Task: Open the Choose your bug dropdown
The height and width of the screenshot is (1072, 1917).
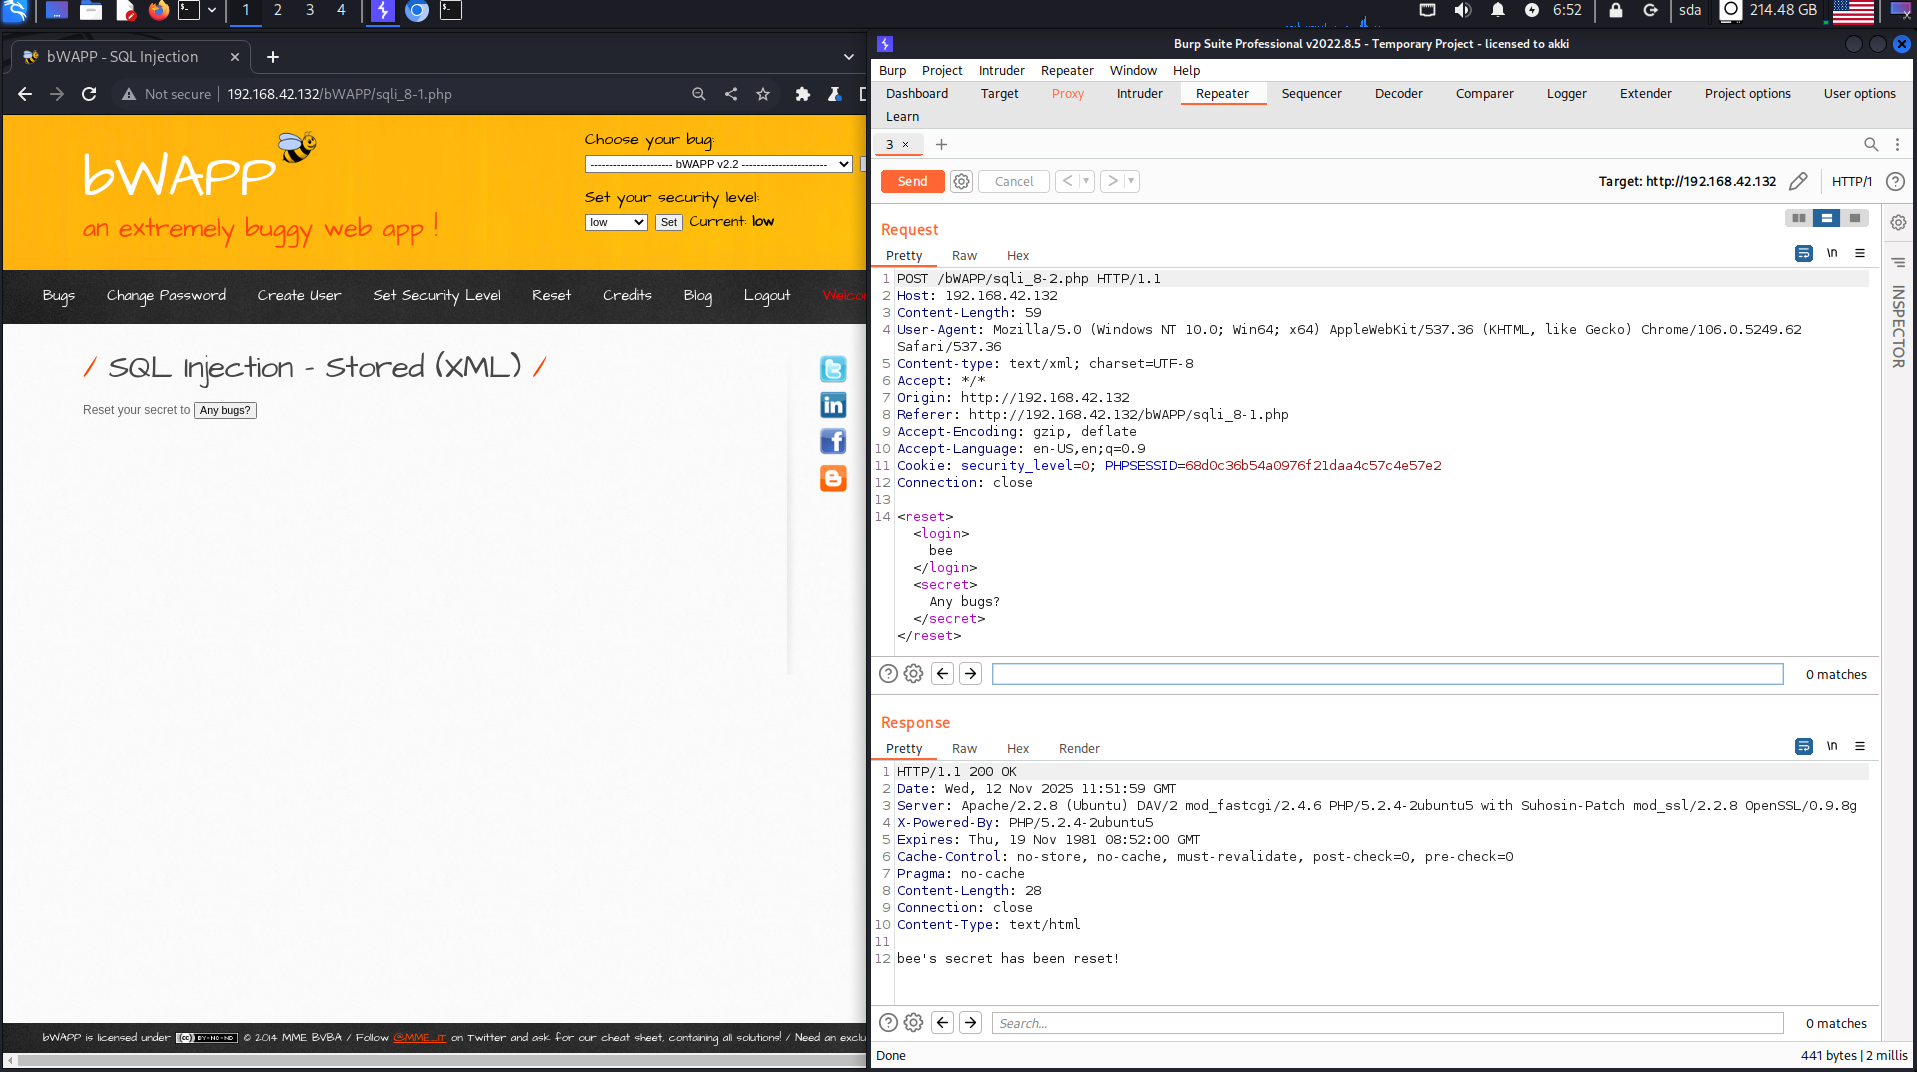Action: tap(718, 164)
